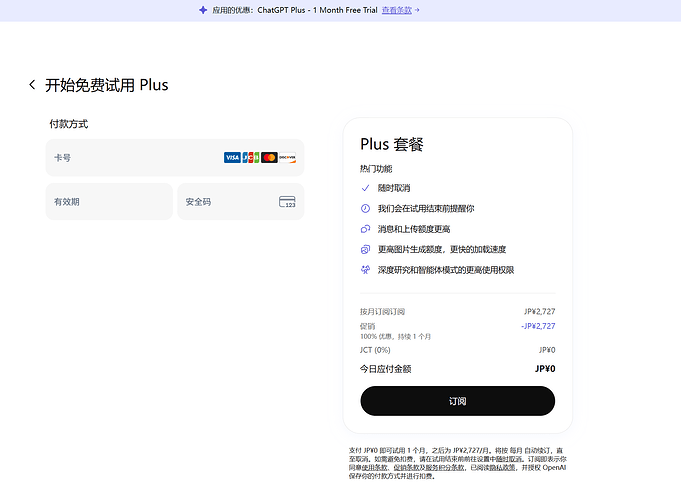Screen dimensions: 681x500
Task: Focus the 卡号 card number field
Action: point(175,158)
